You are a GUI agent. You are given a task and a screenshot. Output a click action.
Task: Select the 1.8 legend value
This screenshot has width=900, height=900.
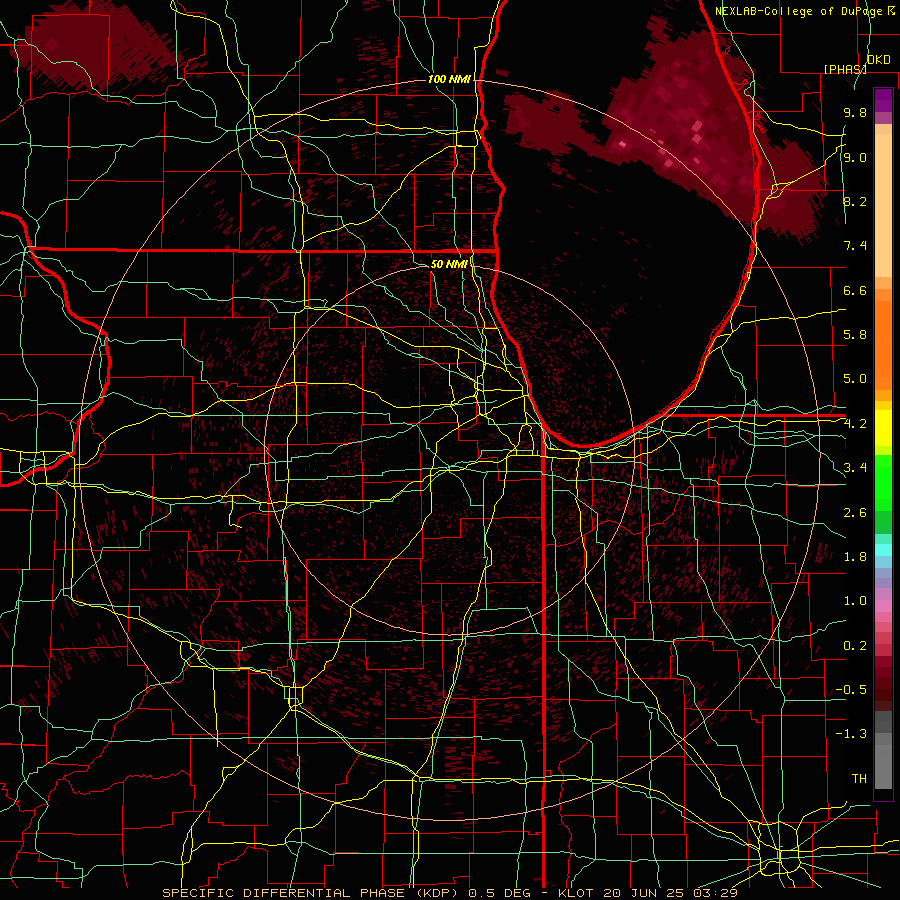tap(855, 557)
